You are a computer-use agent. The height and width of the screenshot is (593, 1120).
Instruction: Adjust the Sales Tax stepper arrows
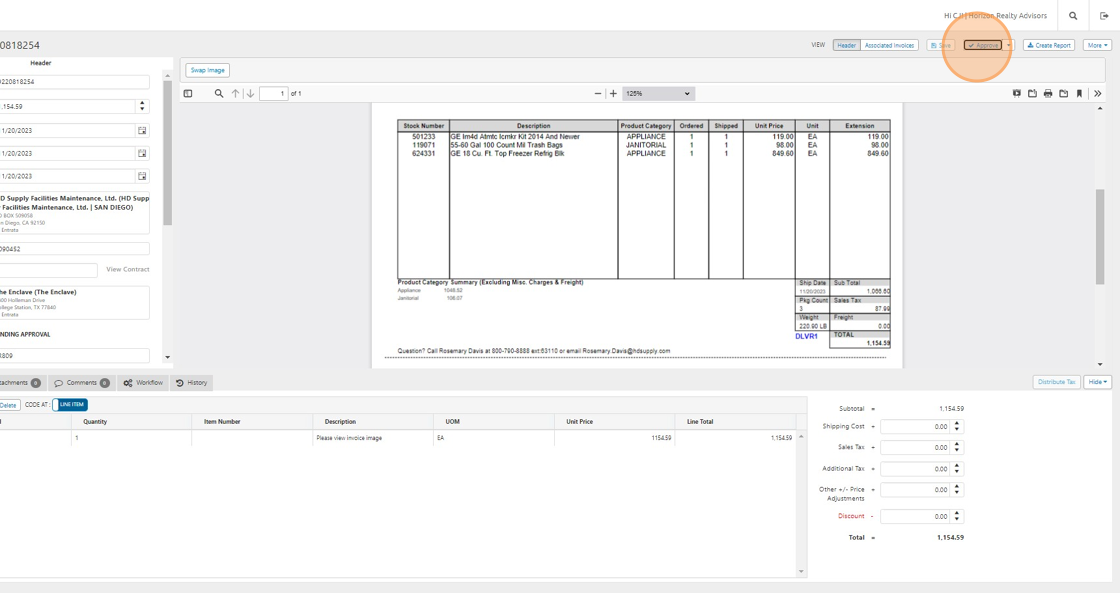pyautogui.click(x=957, y=447)
